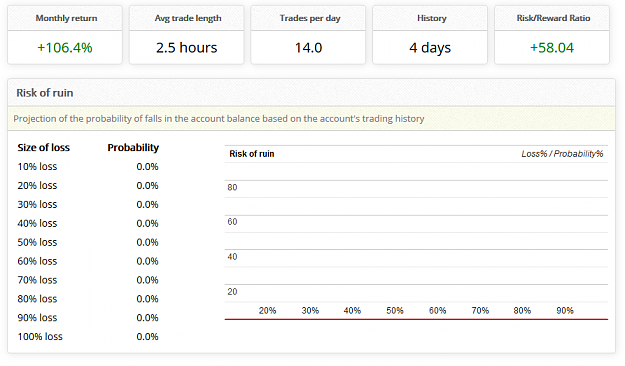Select the 10% loss table row
Viewport: 625px width, 366px height.
(x=88, y=167)
